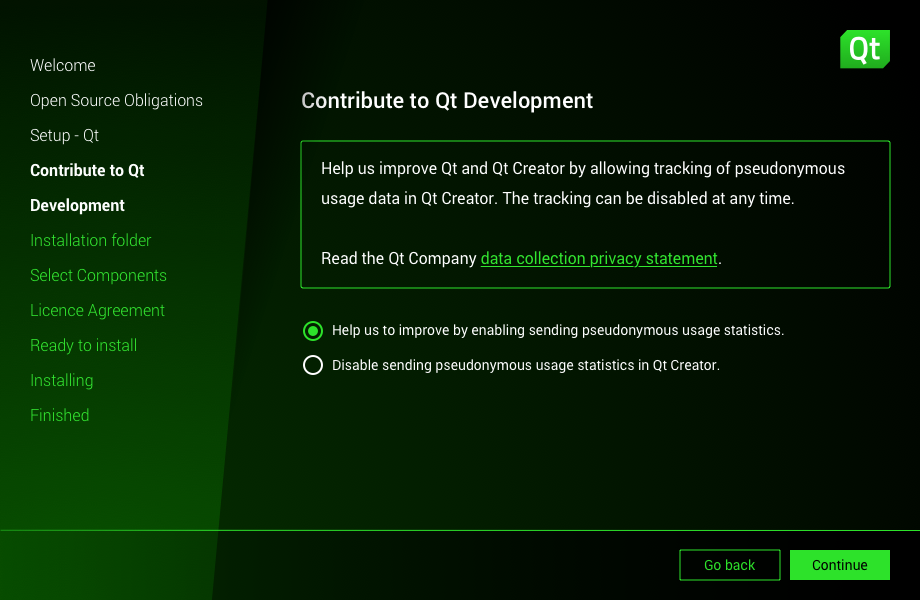This screenshot has height=600, width=920.
Task: Click inside the tracking information box
Action: (595, 213)
